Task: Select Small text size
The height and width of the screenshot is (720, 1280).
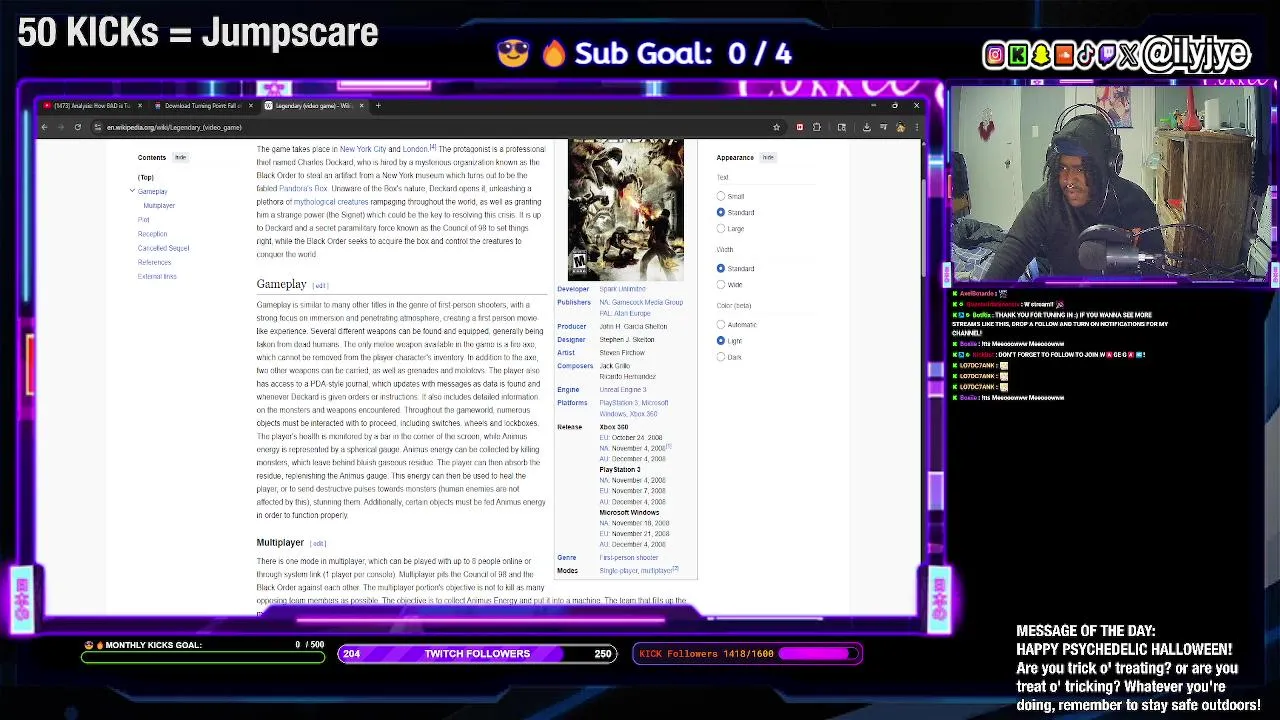Action: point(721,196)
